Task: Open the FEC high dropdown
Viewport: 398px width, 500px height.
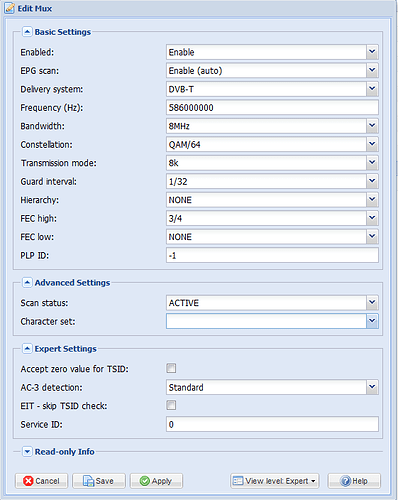Action: (x=372, y=218)
